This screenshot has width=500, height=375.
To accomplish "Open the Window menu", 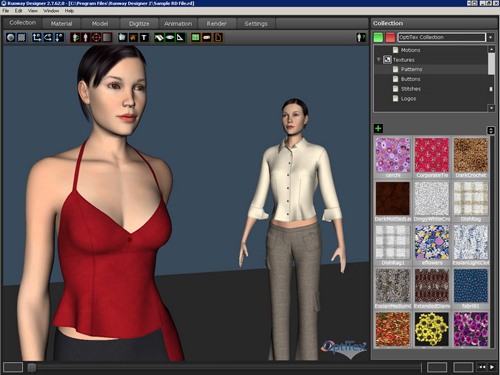I will pyautogui.click(x=51, y=11).
